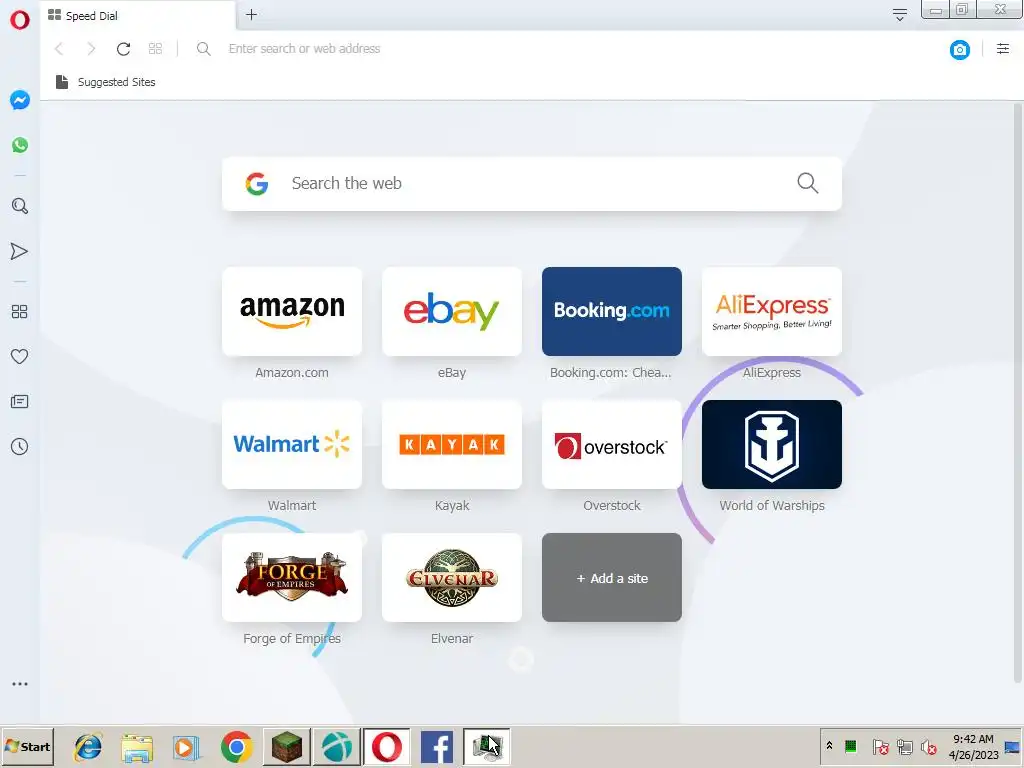The height and width of the screenshot is (768, 1024).
Task: Open the Opera main menu logo
Action: [20, 20]
